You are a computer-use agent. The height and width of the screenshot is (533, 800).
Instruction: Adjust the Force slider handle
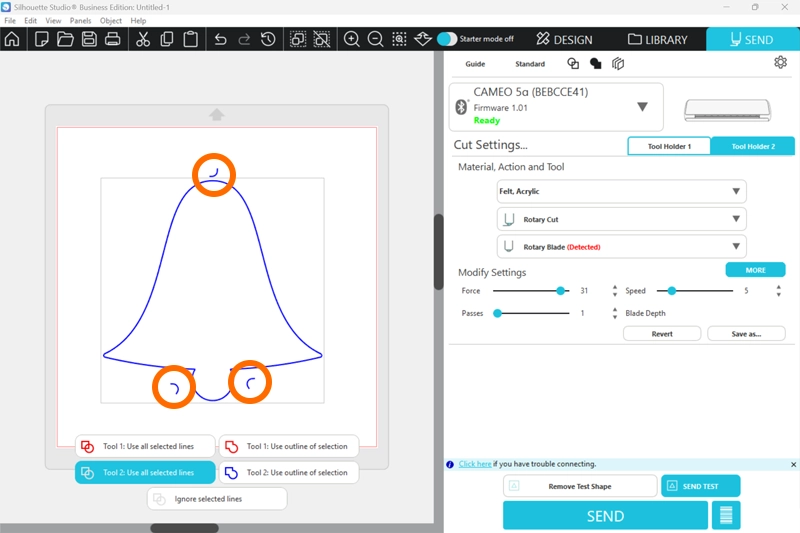561,291
